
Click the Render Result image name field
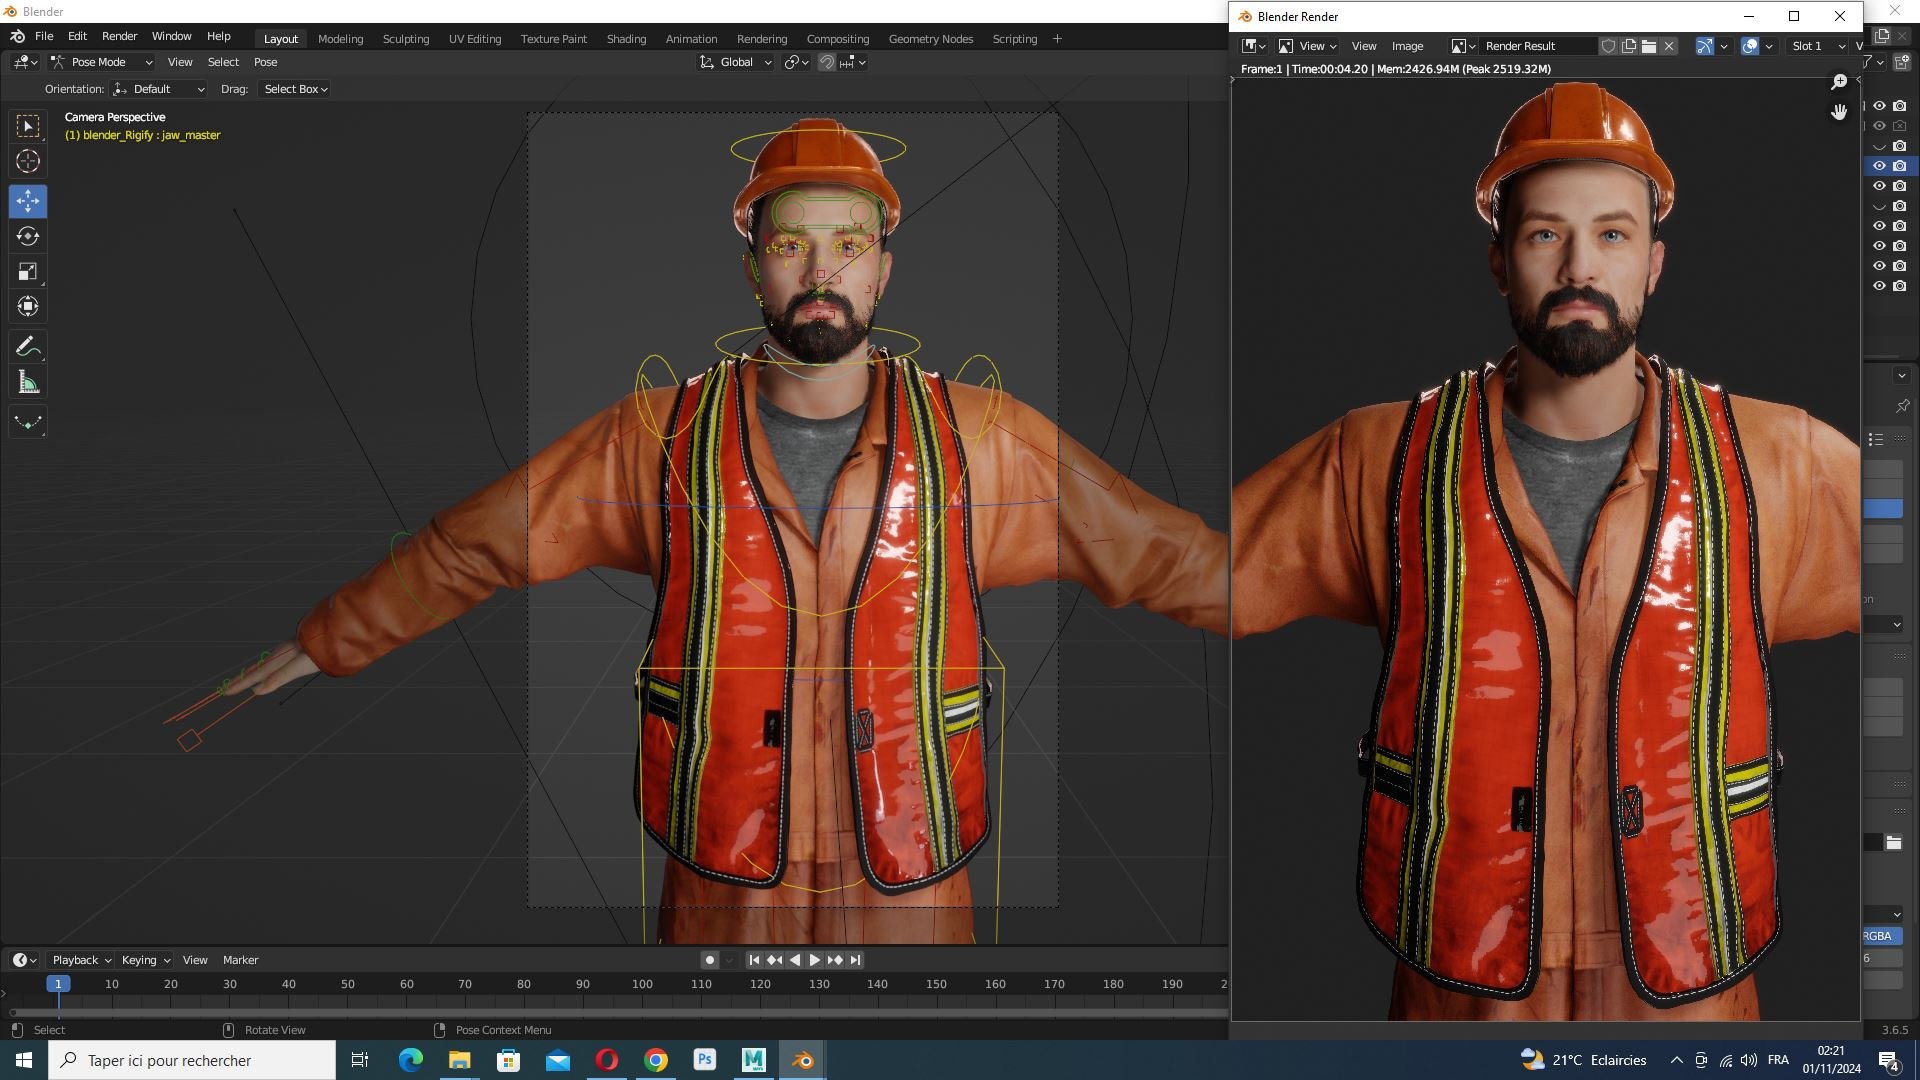click(1538, 46)
